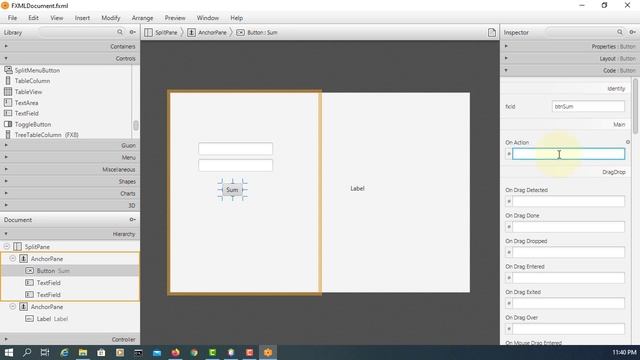Launch Chrome from the taskbar
The width and height of the screenshot is (640, 360).
tap(194, 353)
